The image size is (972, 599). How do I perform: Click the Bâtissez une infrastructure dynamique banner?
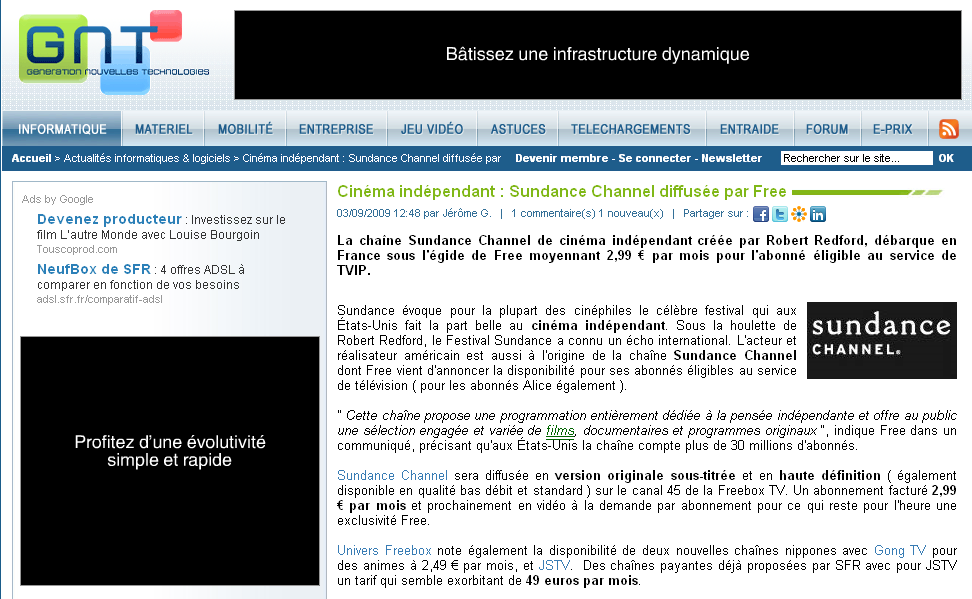[598, 55]
